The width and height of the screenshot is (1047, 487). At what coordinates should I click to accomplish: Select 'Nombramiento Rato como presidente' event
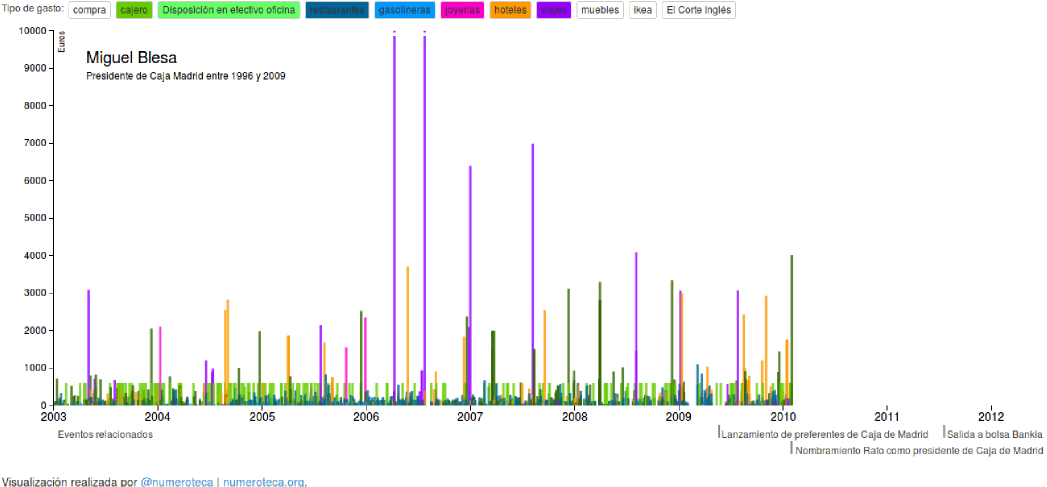[918, 450]
